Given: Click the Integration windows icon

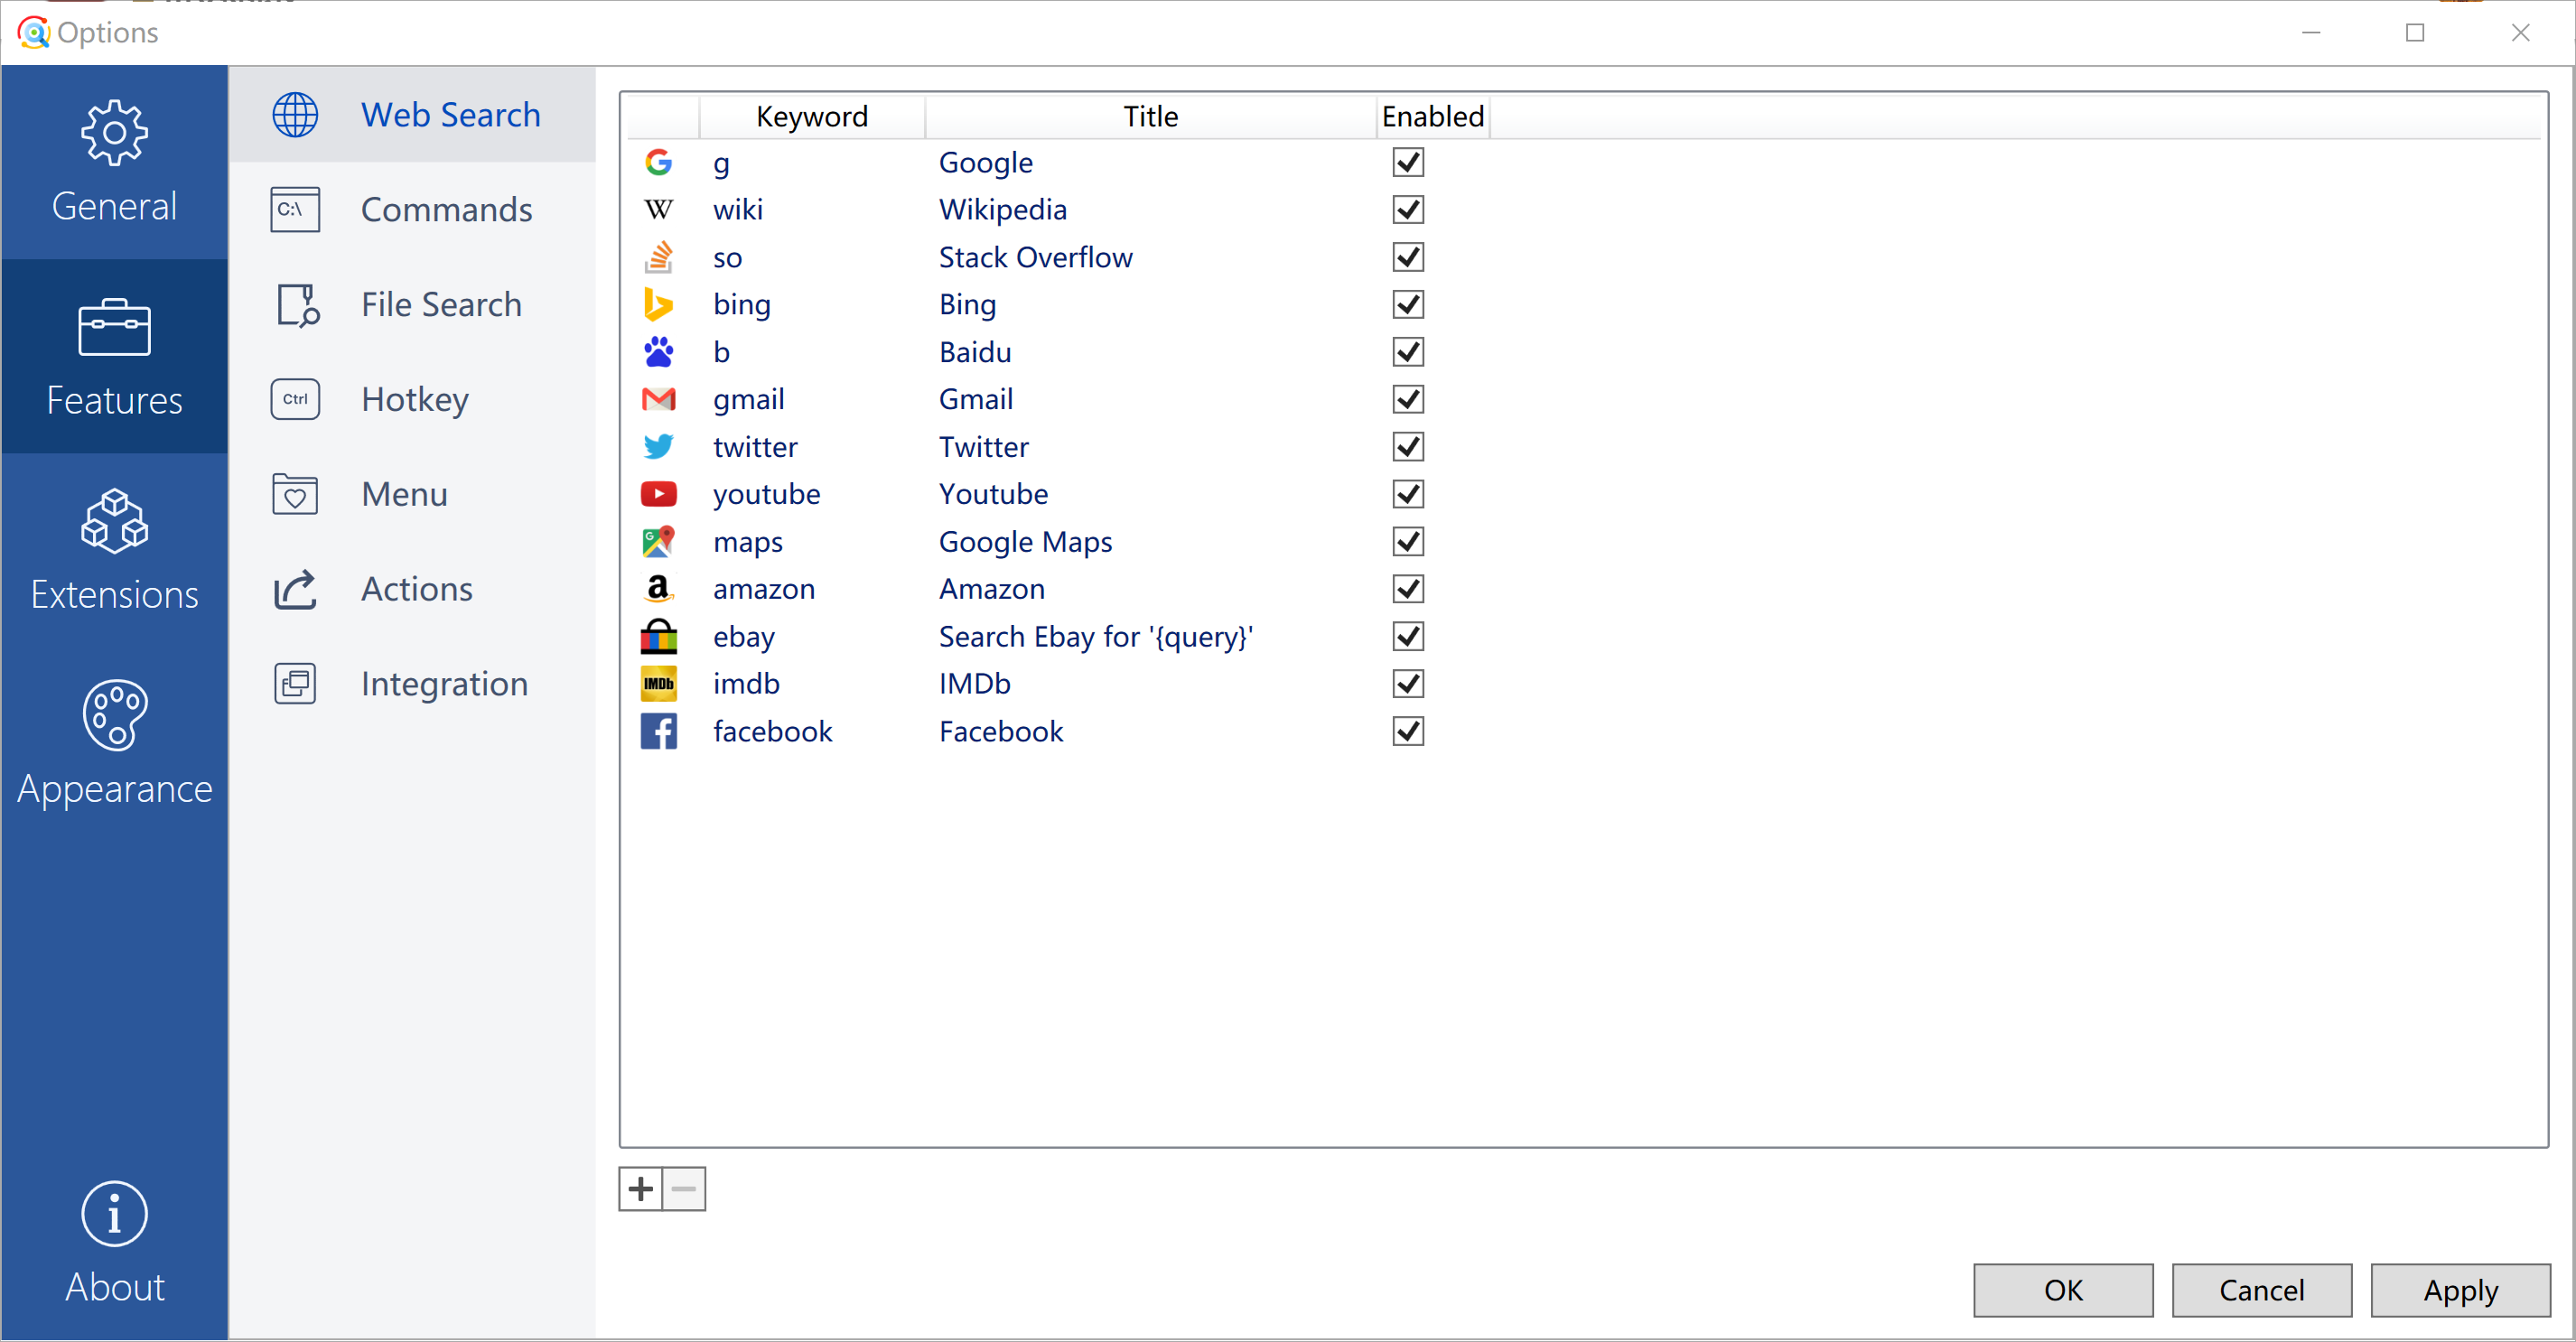Looking at the screenshot, I should click(x=295, y=684).
